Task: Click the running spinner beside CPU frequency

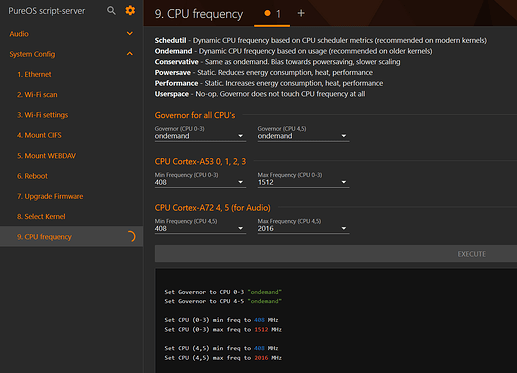Action: click(x=131, y=237)
